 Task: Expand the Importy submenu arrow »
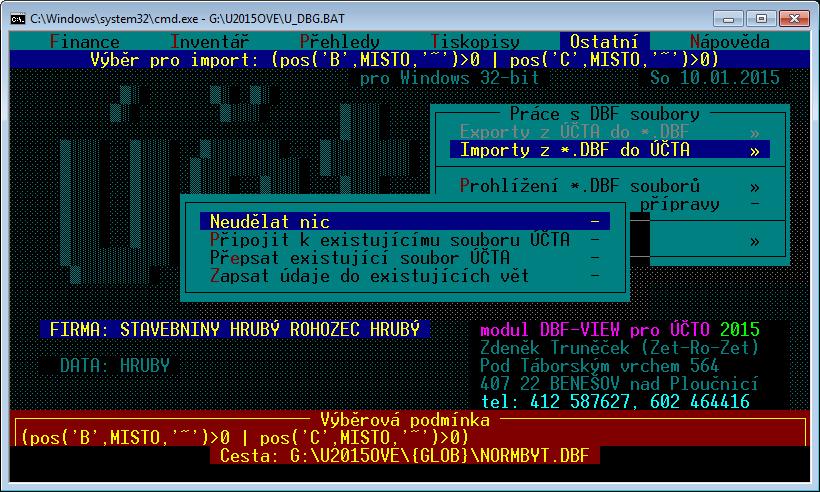[x=754, y=151]
